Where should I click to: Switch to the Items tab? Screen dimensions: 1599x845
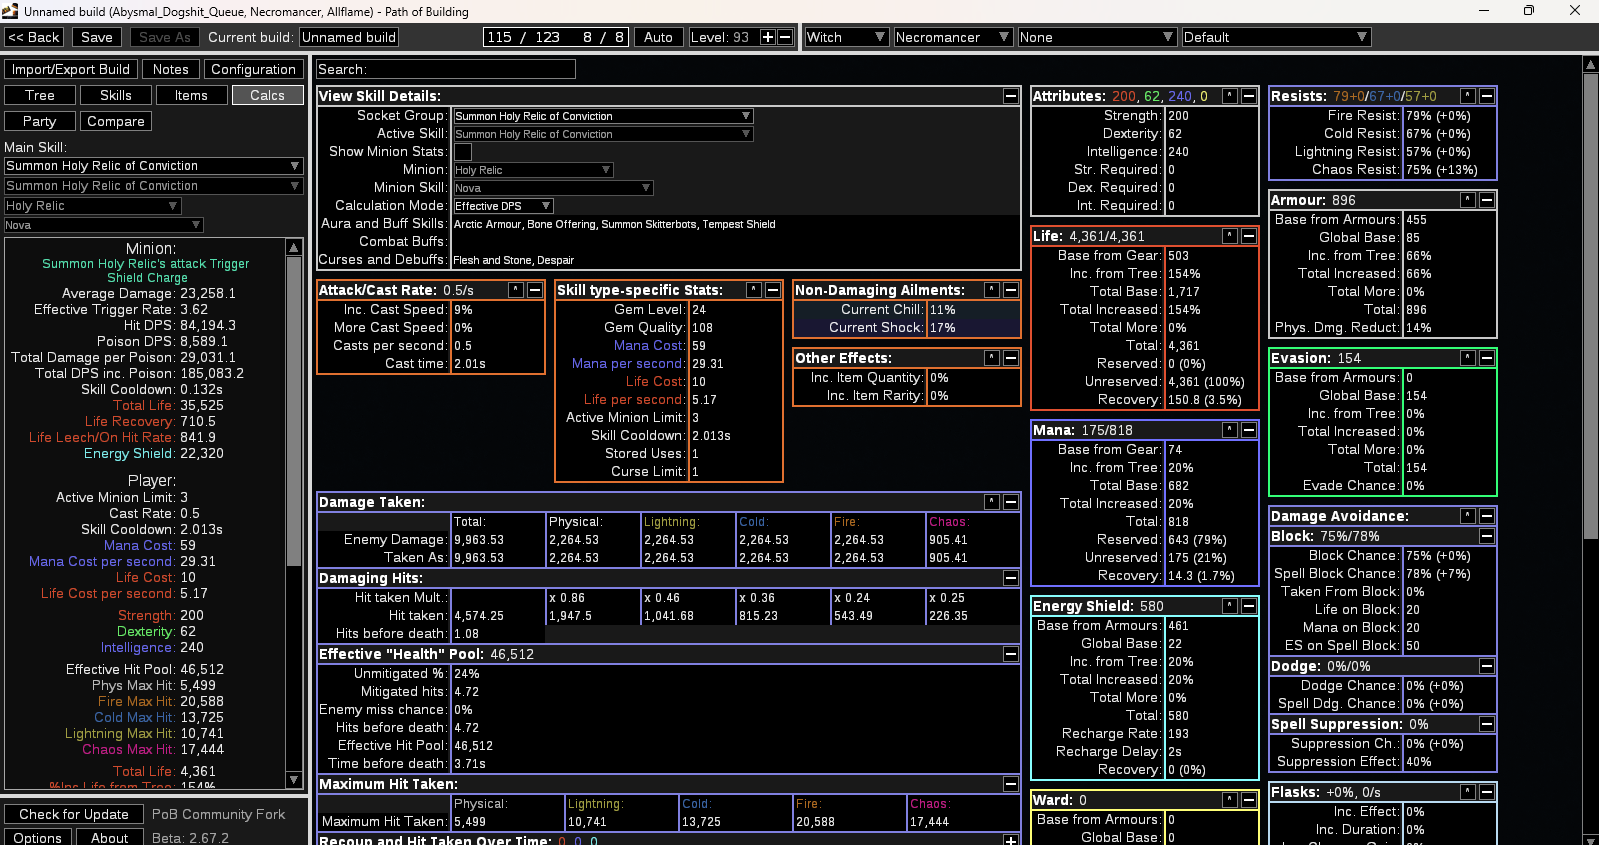[192, 95]
